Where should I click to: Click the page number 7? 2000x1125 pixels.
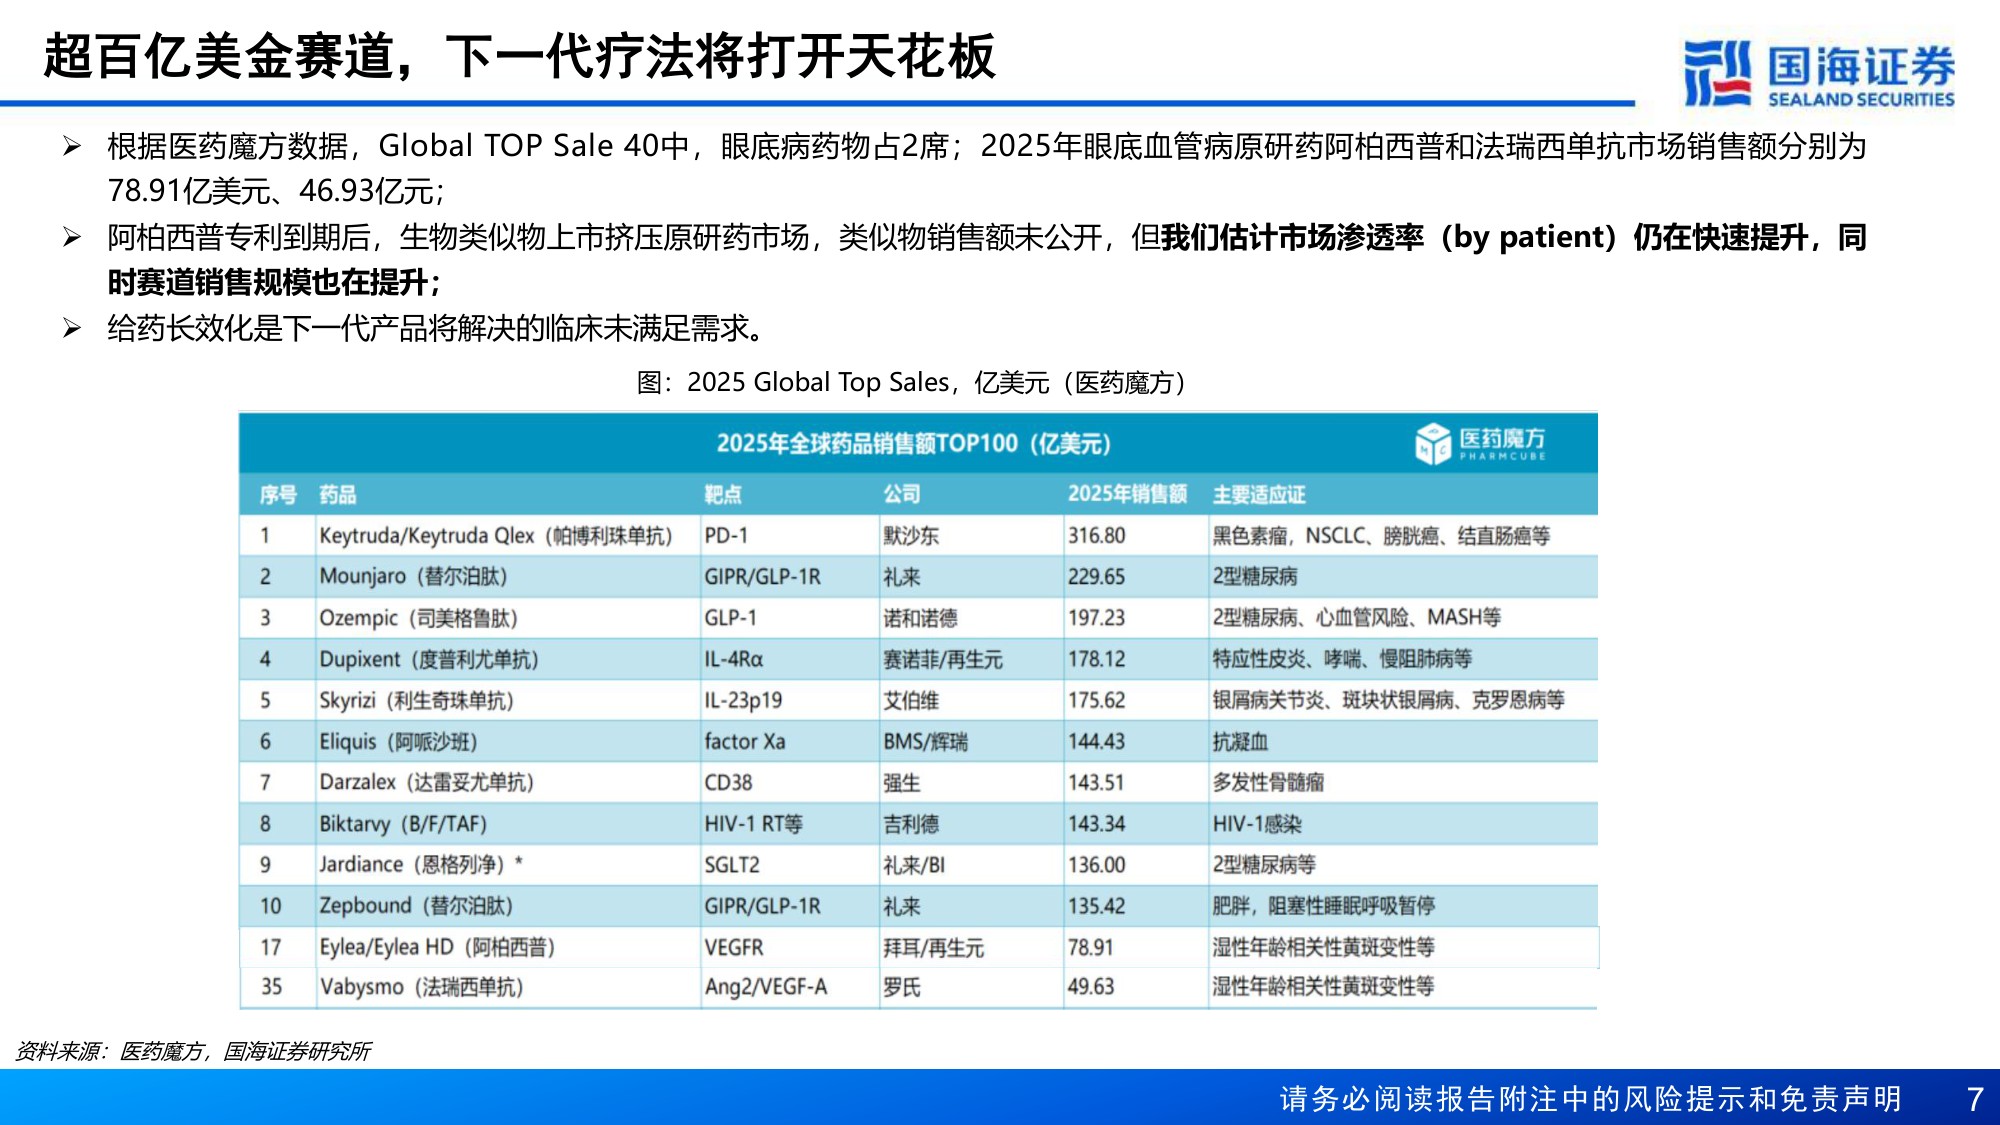click(1975, 1099)
